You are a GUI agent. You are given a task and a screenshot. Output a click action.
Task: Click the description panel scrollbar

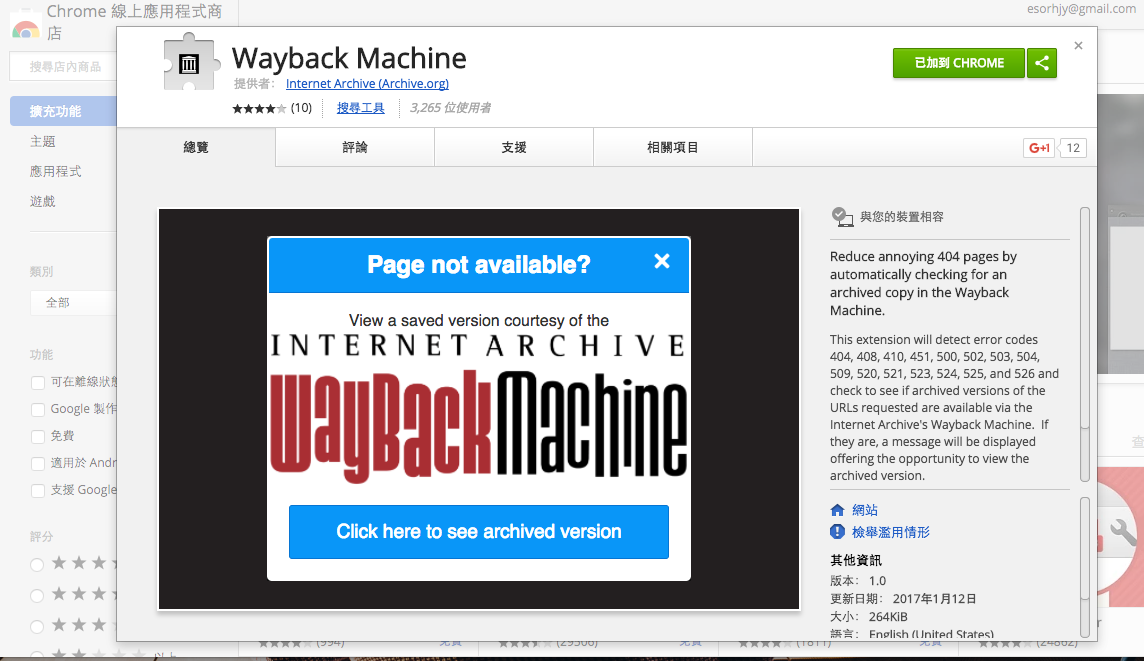point(1085,344)
